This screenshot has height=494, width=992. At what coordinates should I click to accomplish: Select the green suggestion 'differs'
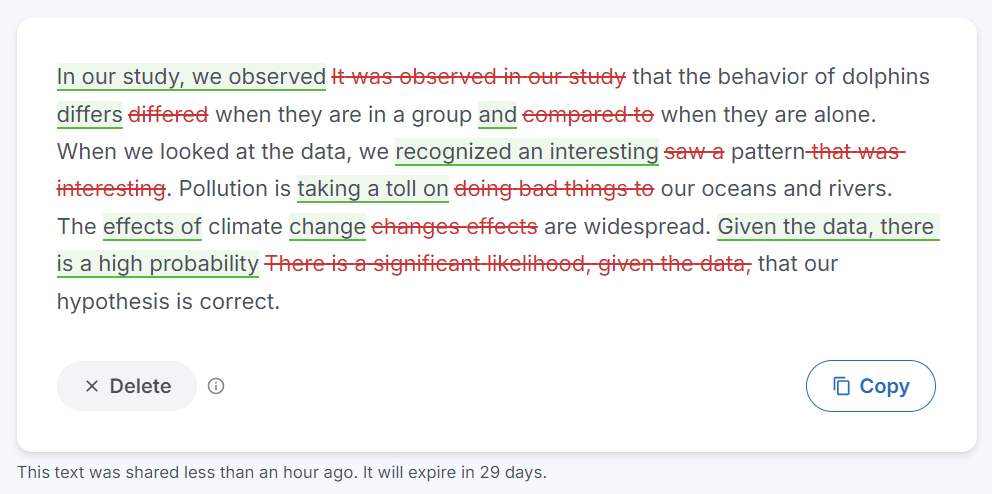(x=90, y=115)
